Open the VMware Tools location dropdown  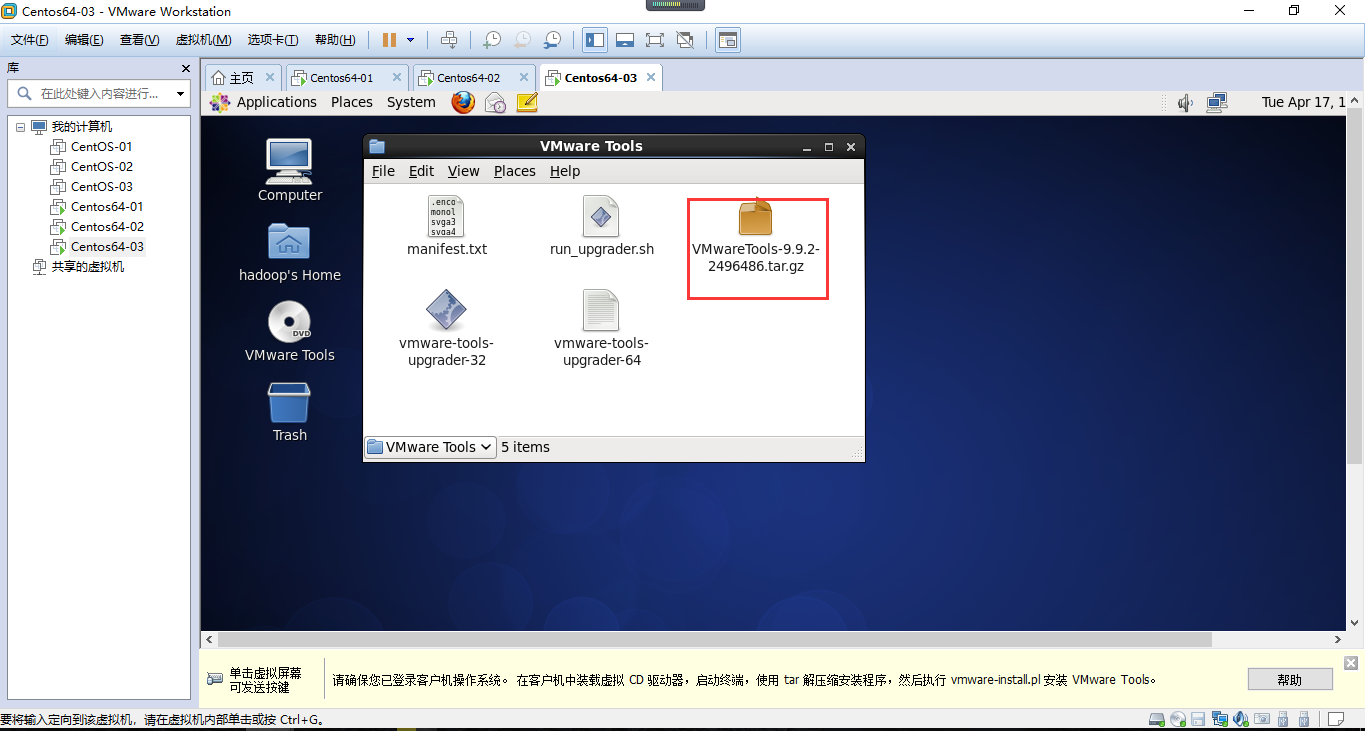430,447
